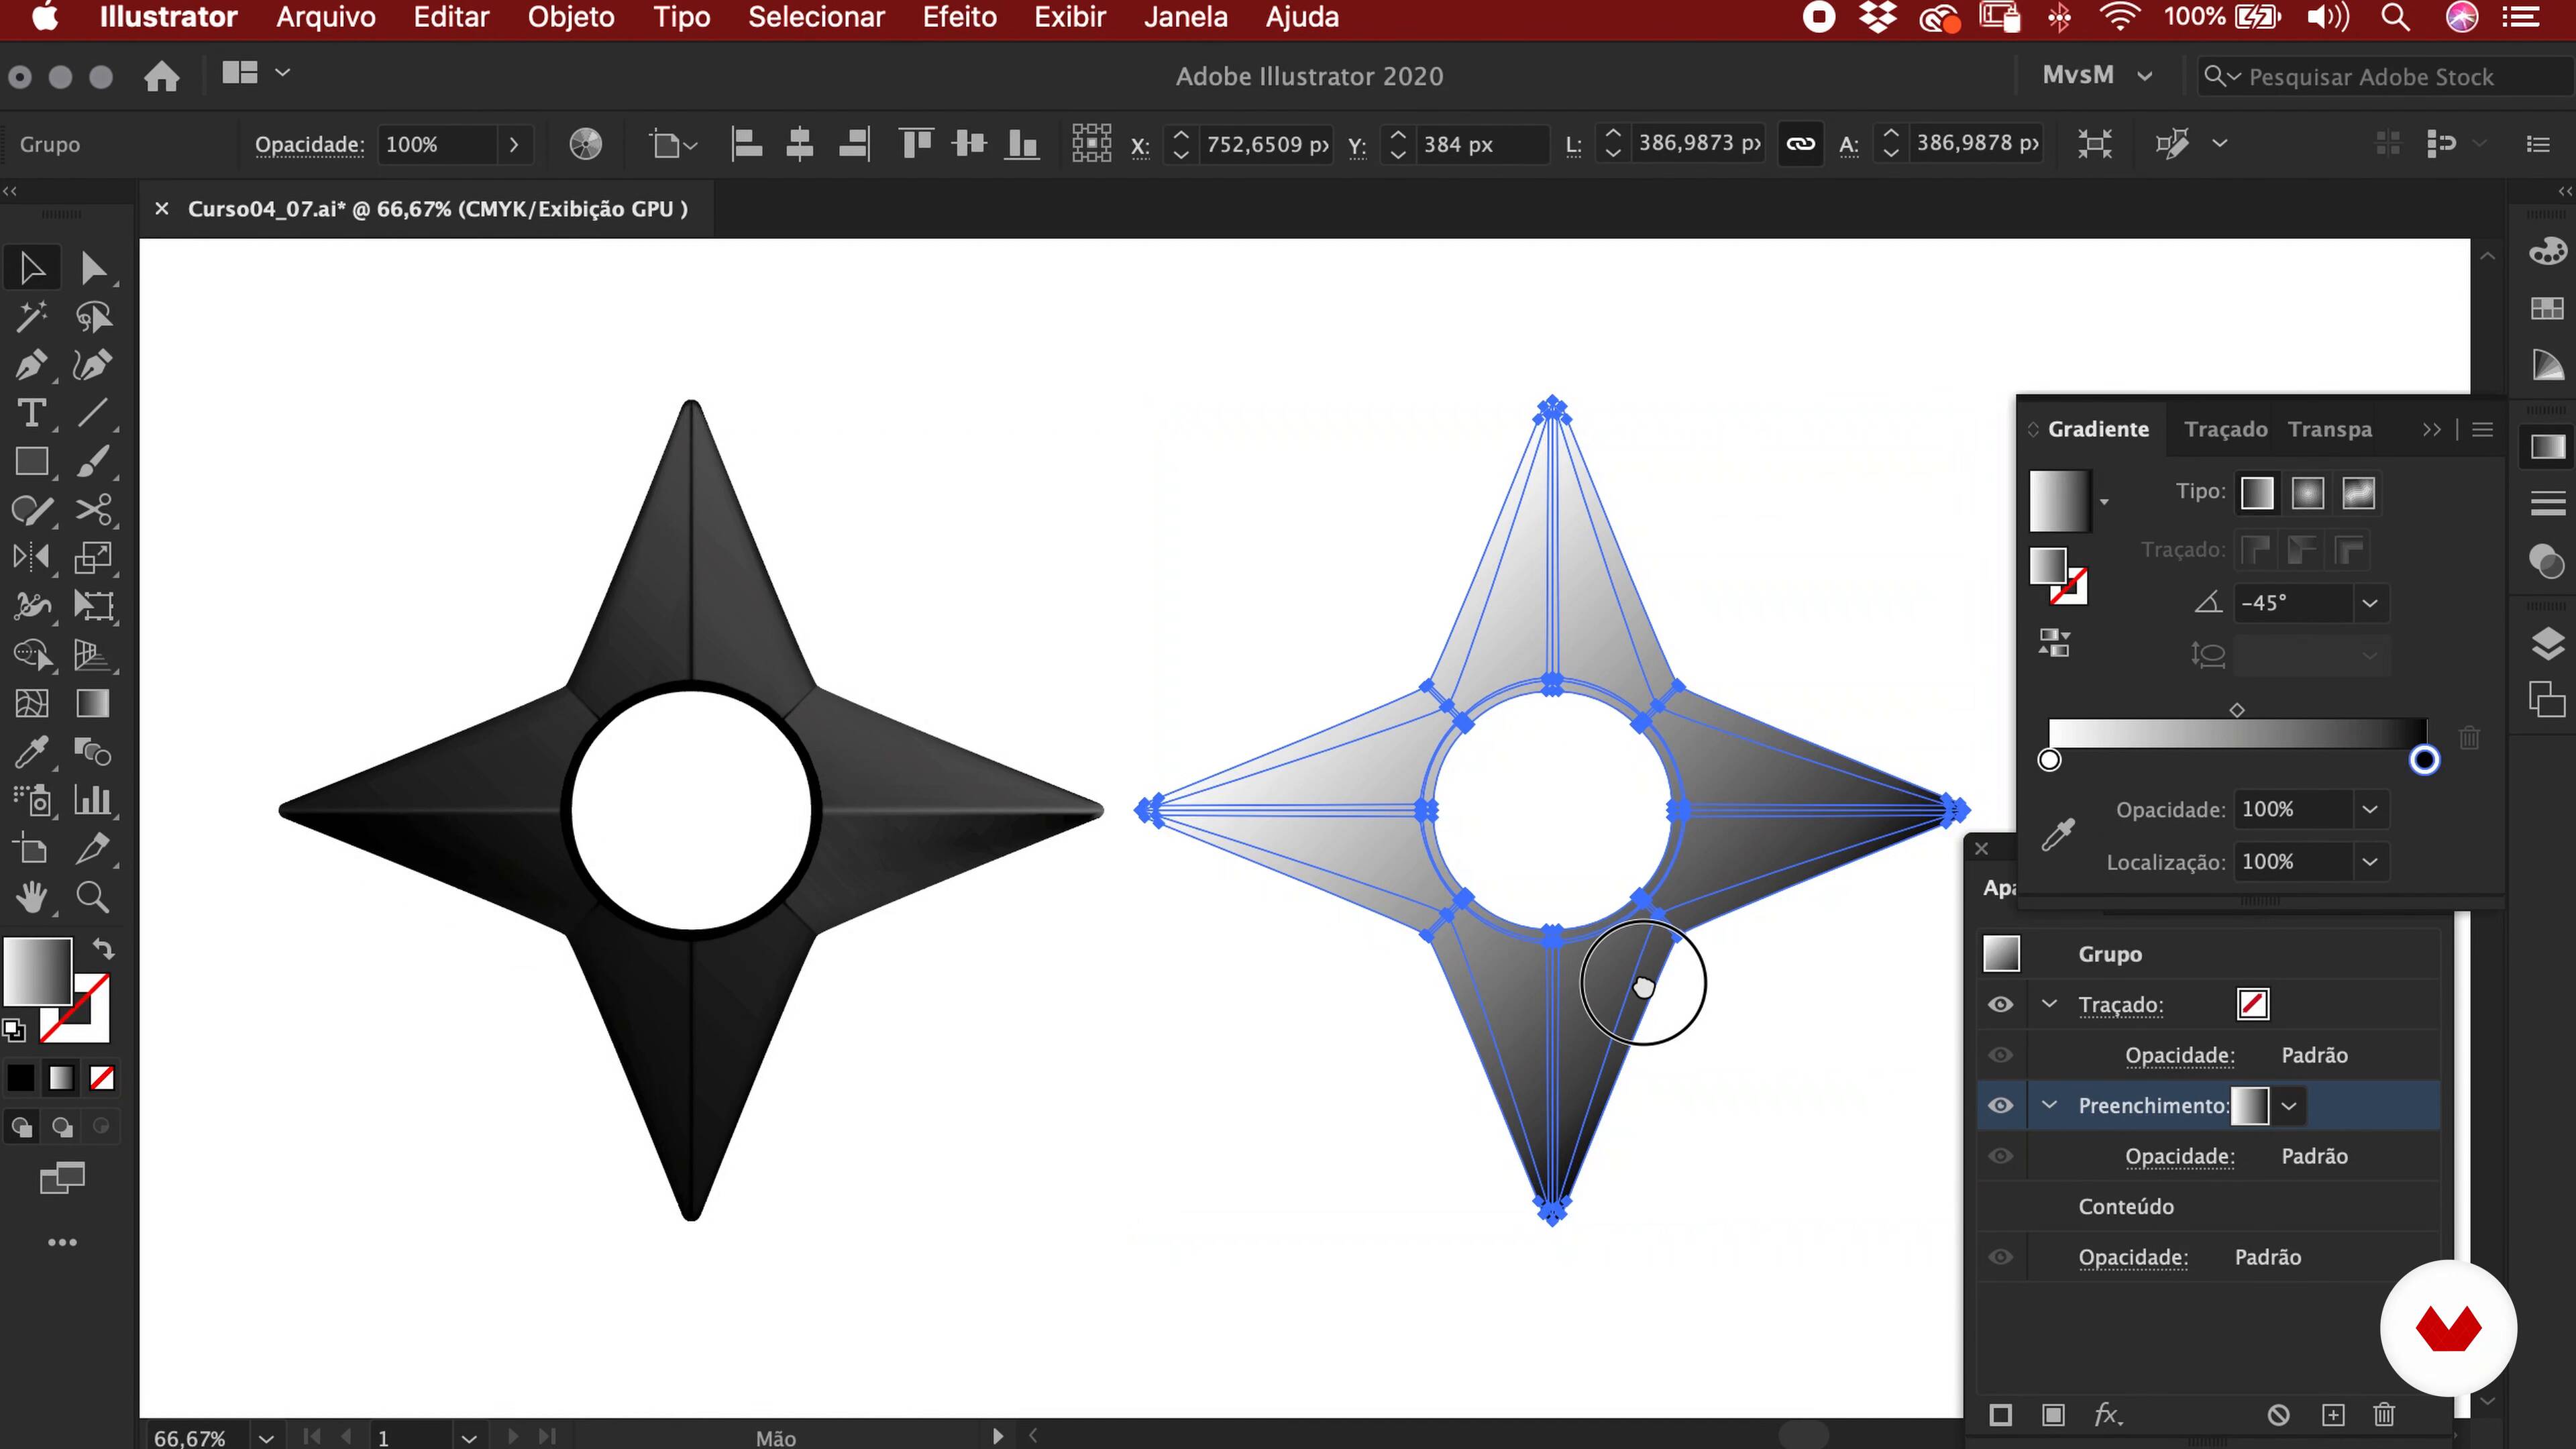Toggle constrain width and height proportions
Viewport: 2576px width, 1449px height.
[1800, 144]
